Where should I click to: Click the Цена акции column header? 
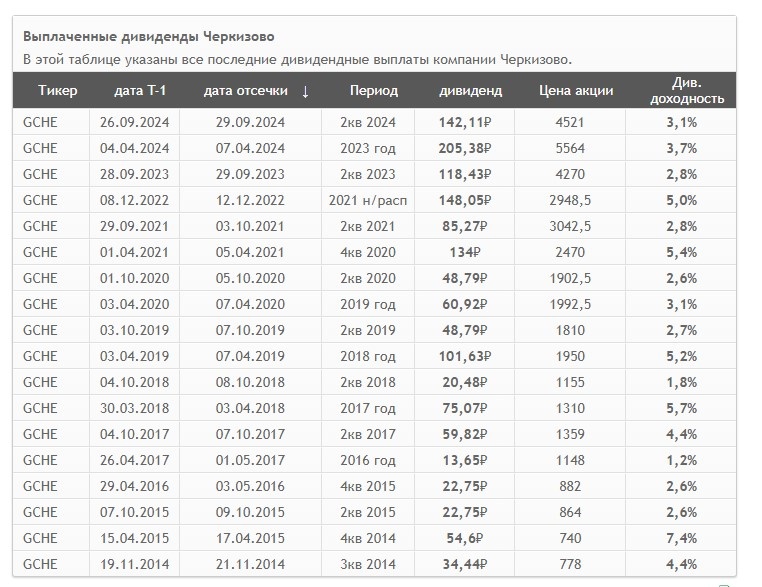tap(576, 90)
